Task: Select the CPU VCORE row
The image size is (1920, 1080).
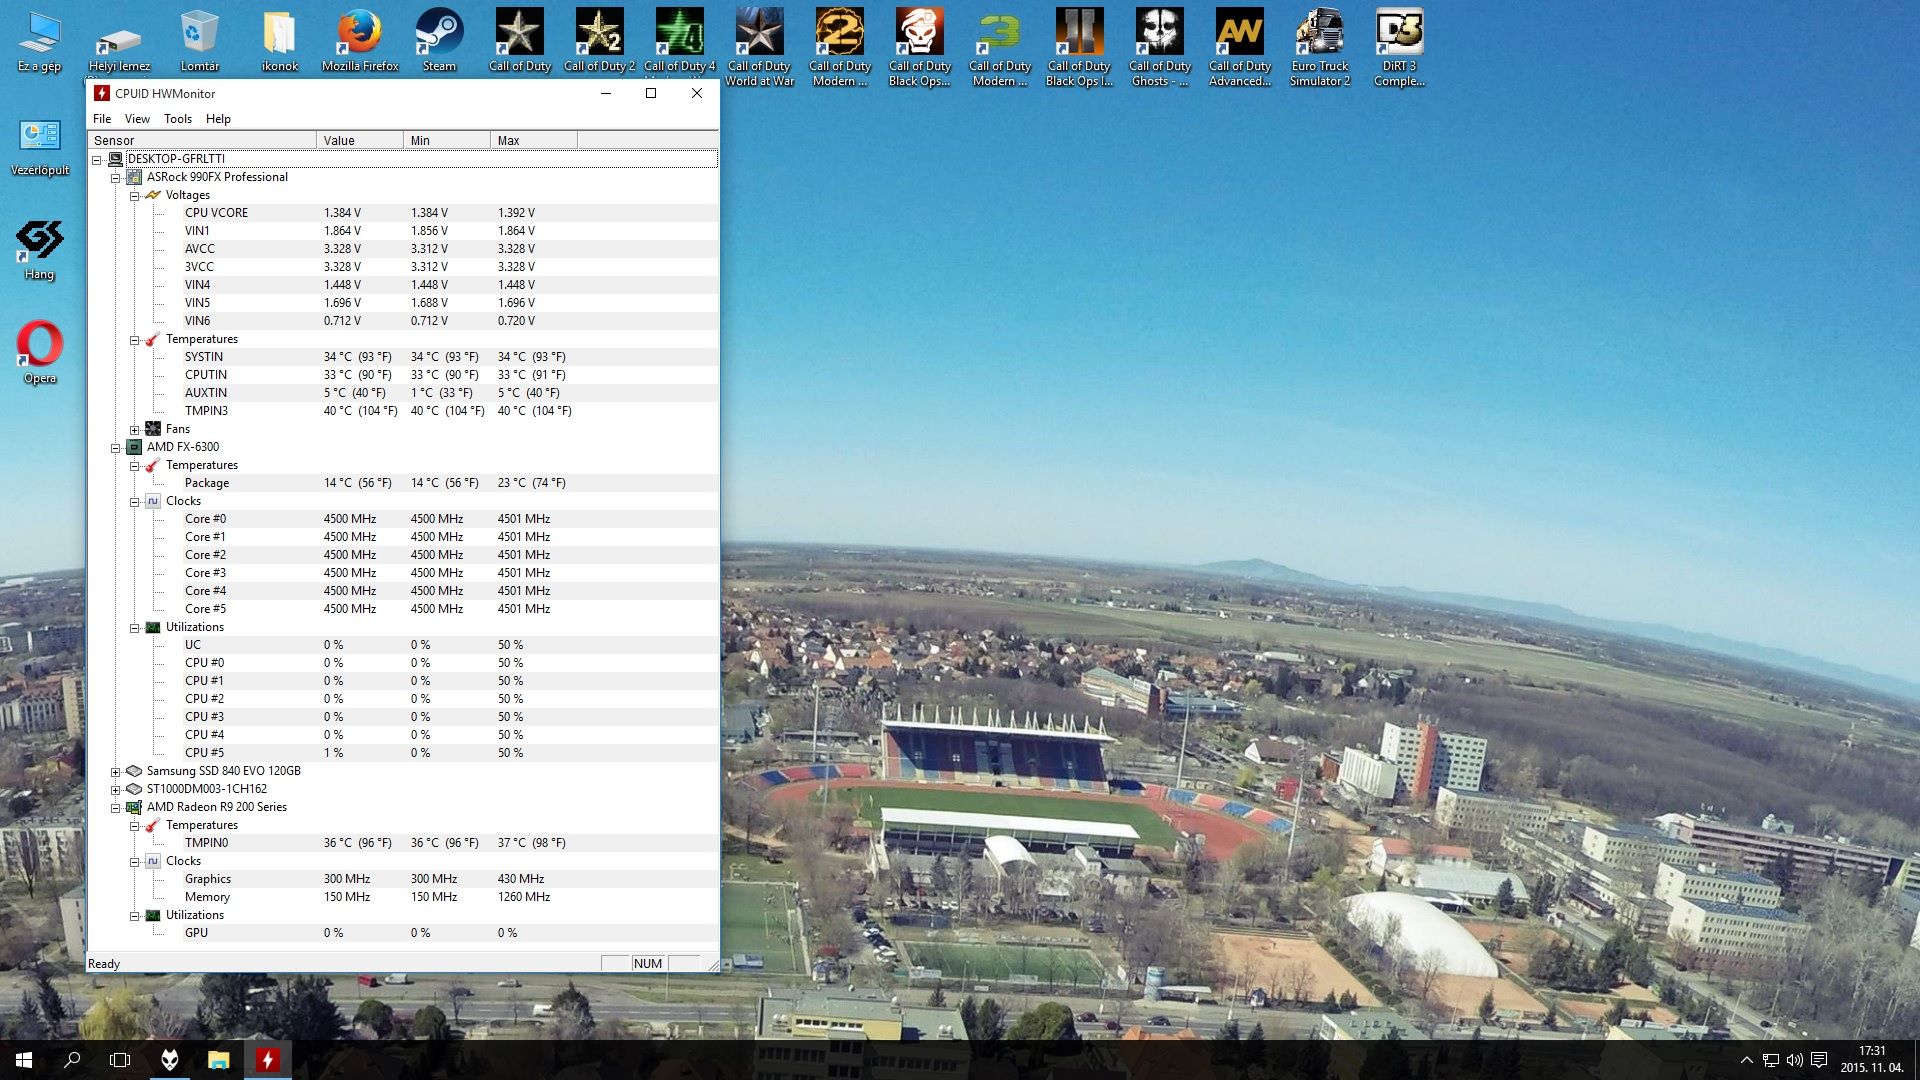Action: (x=216, y=213)
